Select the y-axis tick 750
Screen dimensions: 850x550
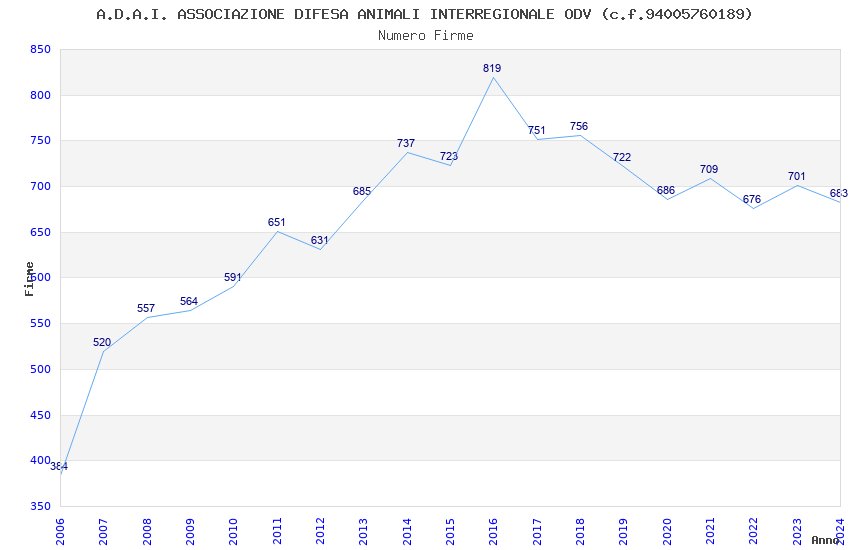tap(40, 140)
